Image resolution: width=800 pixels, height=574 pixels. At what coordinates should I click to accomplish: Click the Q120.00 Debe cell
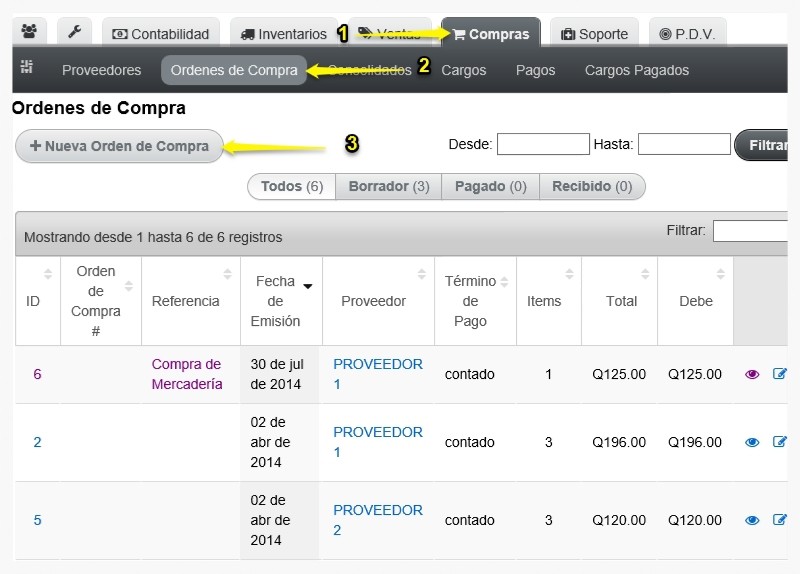[x=695, y=520]
